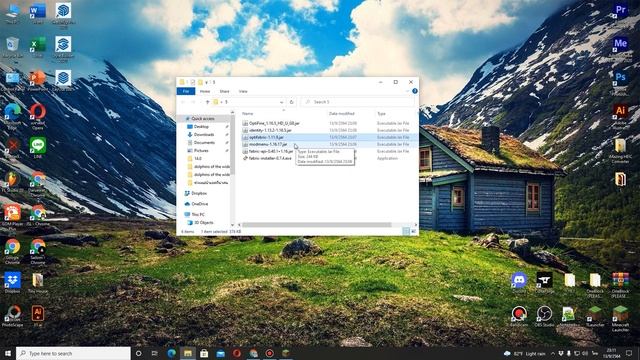The width and height of the screenshot is (640, 360).
Task: Refresh the current folder
Action: 291,102
